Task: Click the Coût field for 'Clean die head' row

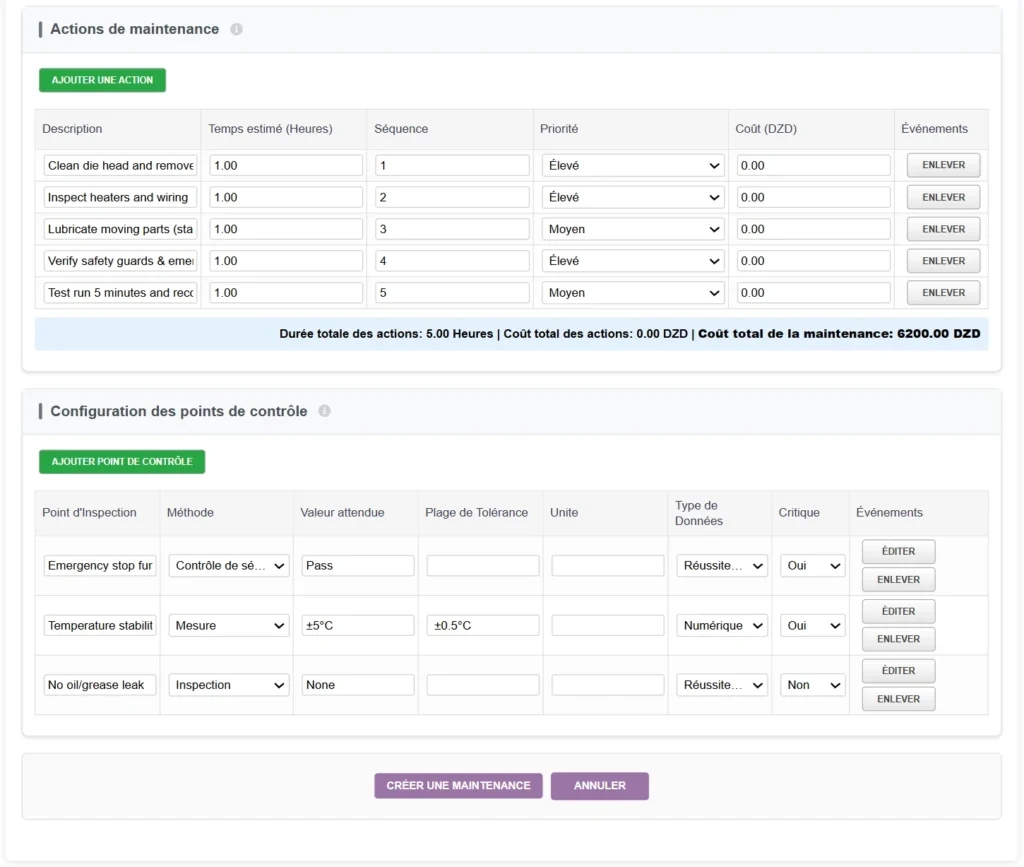Action: [x=810, y=165]
